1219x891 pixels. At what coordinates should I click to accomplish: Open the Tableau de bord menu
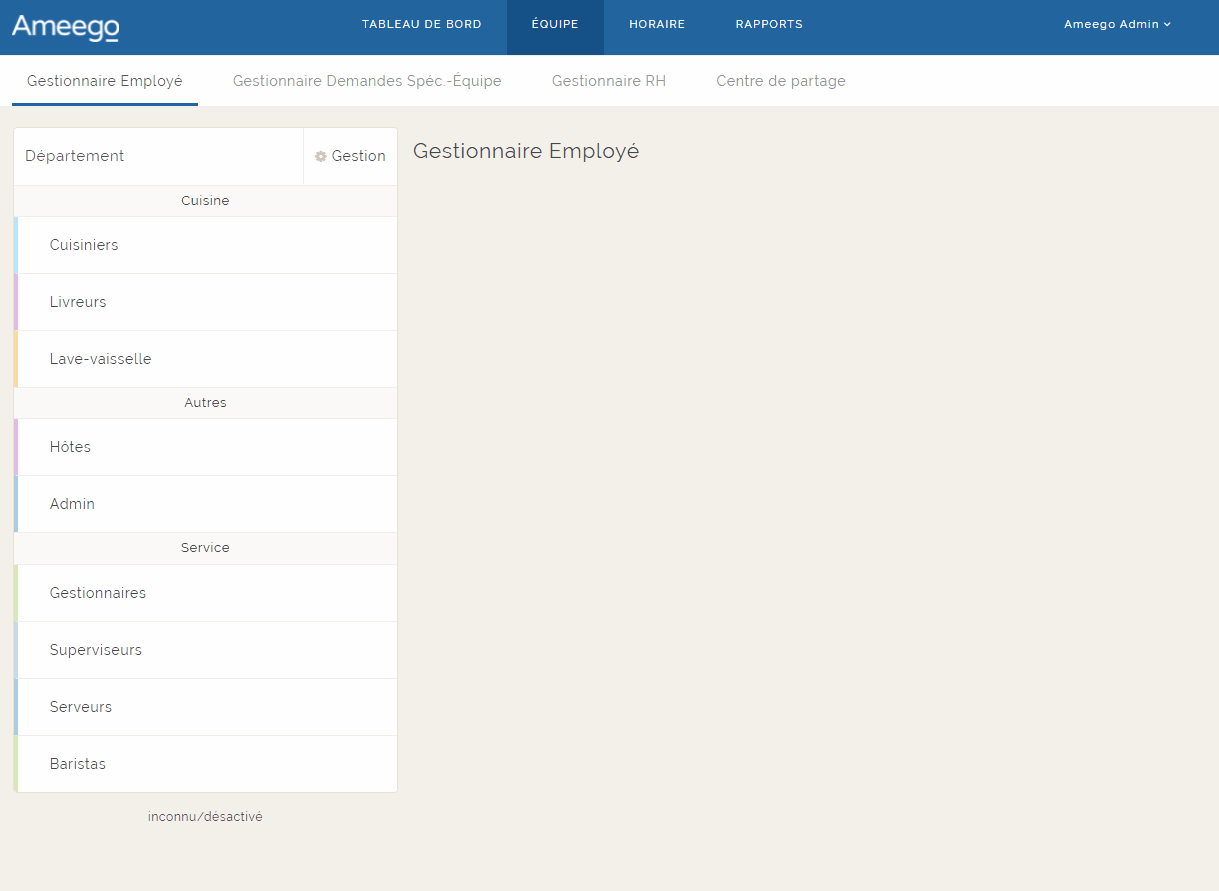click(x=421, y=24)
